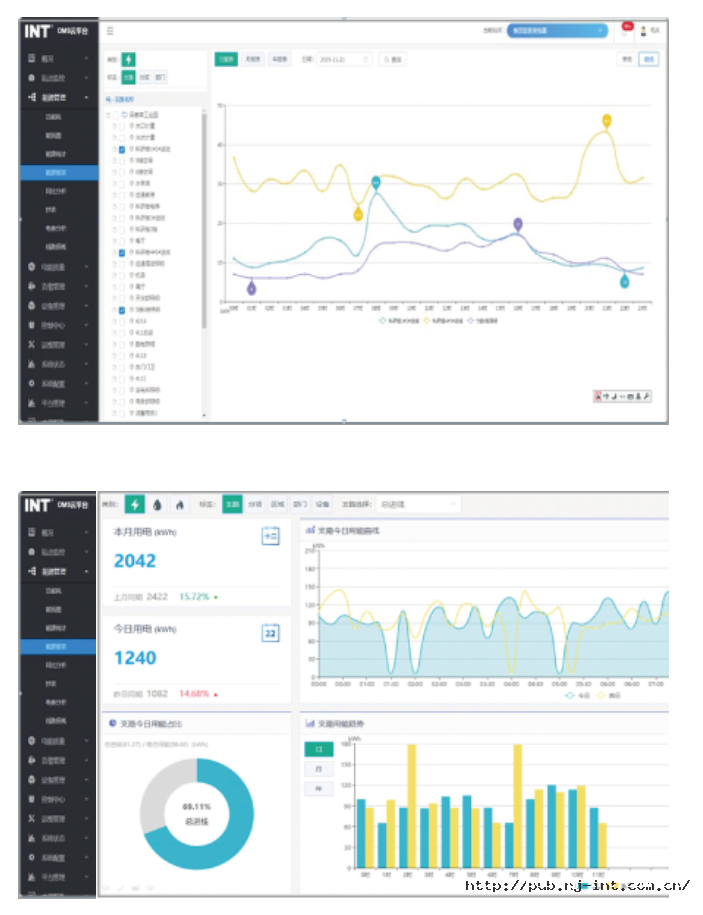The height and width of the screenshot is (915, 703).
Task: Click the tree panel vertical scrollbar
Action: pyautogui.click(x=204, y=222)
